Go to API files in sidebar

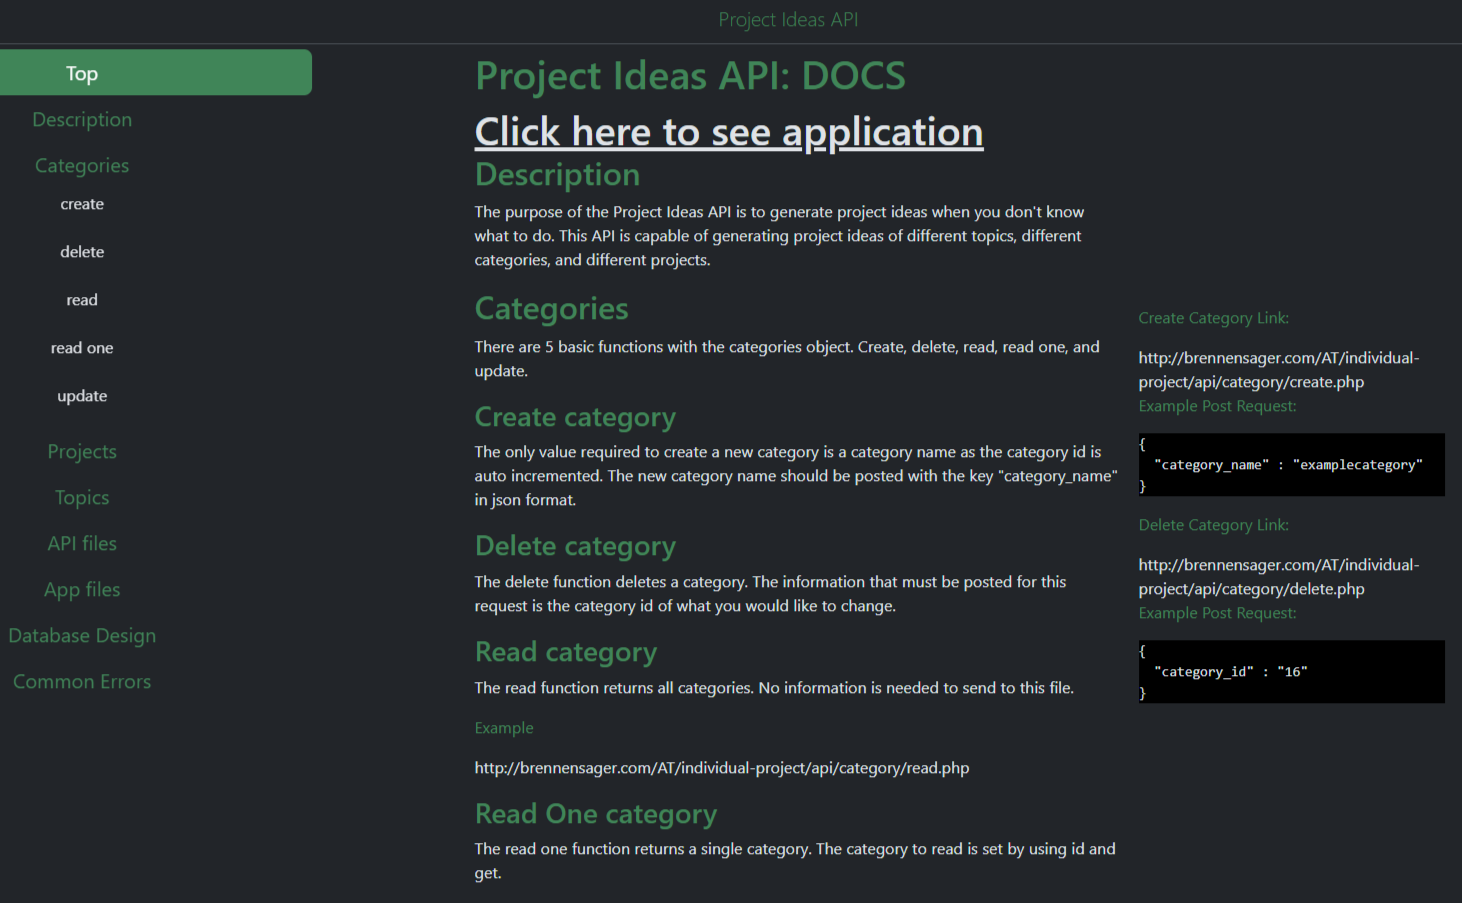point(82,543)
